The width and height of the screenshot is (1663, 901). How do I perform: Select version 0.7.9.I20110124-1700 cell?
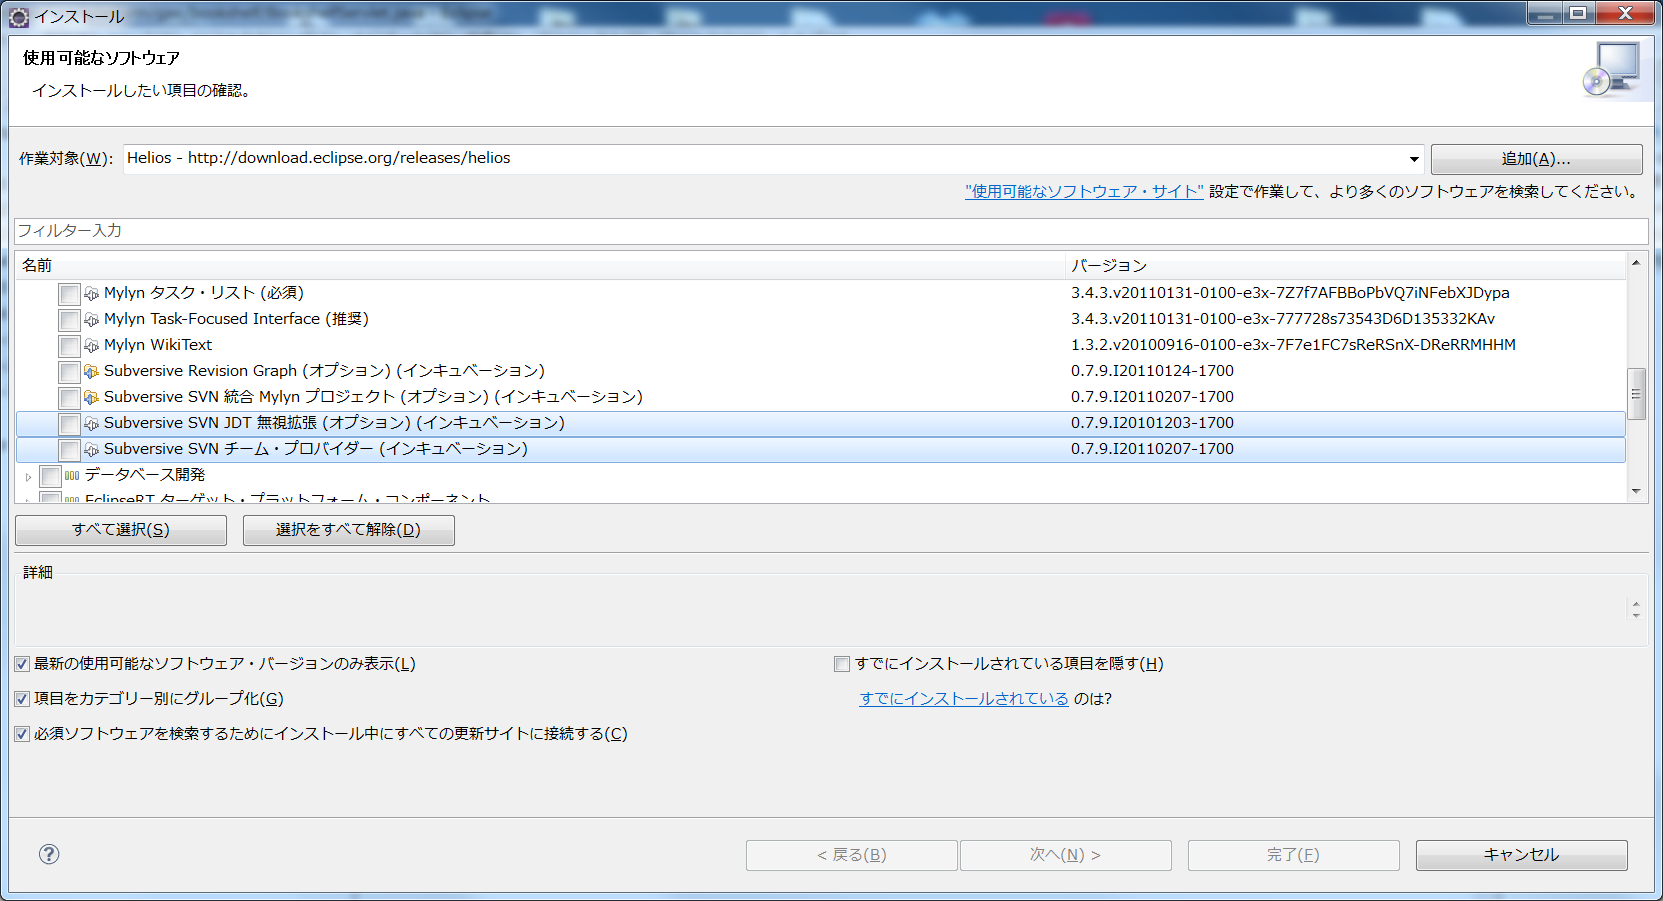1152,371
